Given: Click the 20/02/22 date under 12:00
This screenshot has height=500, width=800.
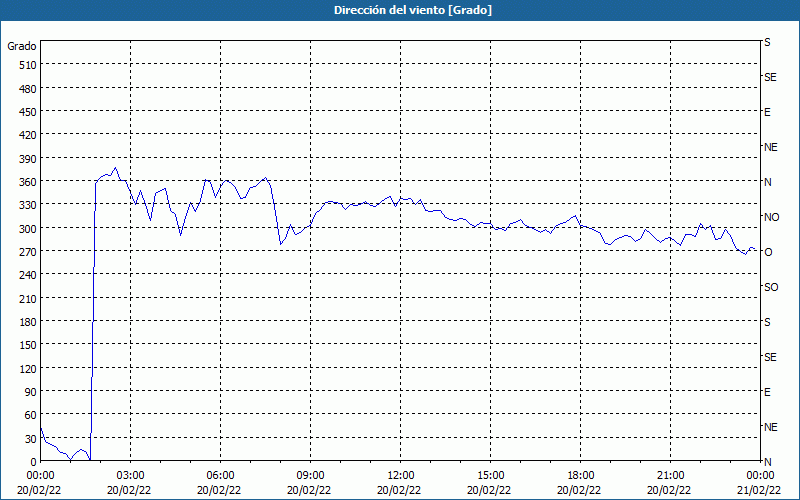Looking at the screenshot, I should tap(401, 490).
